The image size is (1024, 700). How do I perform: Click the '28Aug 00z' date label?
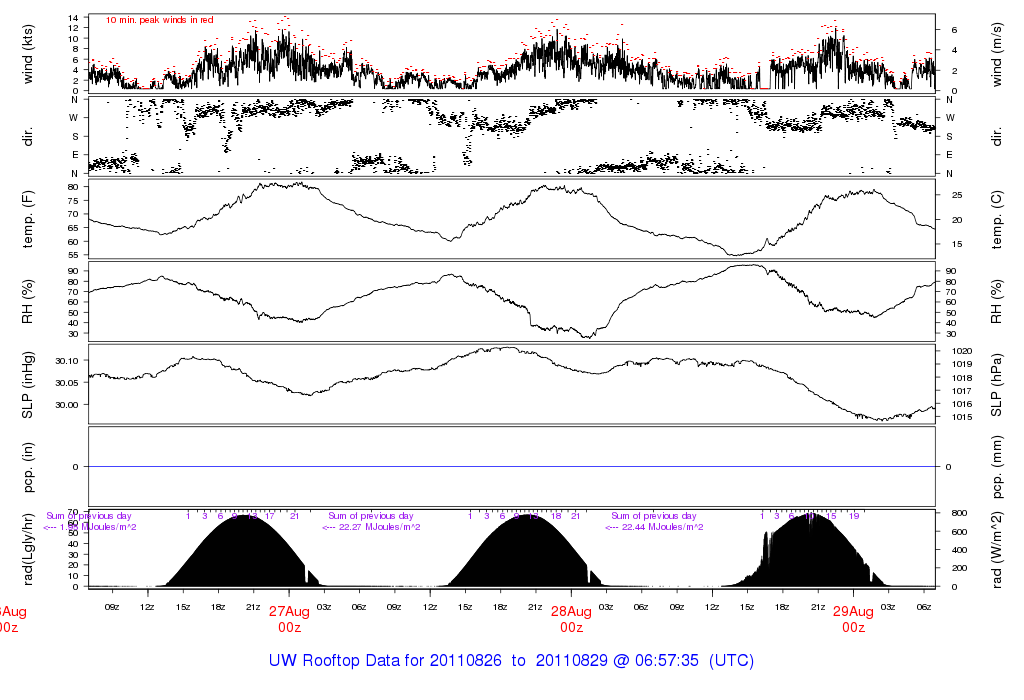(x=571, y=619)
